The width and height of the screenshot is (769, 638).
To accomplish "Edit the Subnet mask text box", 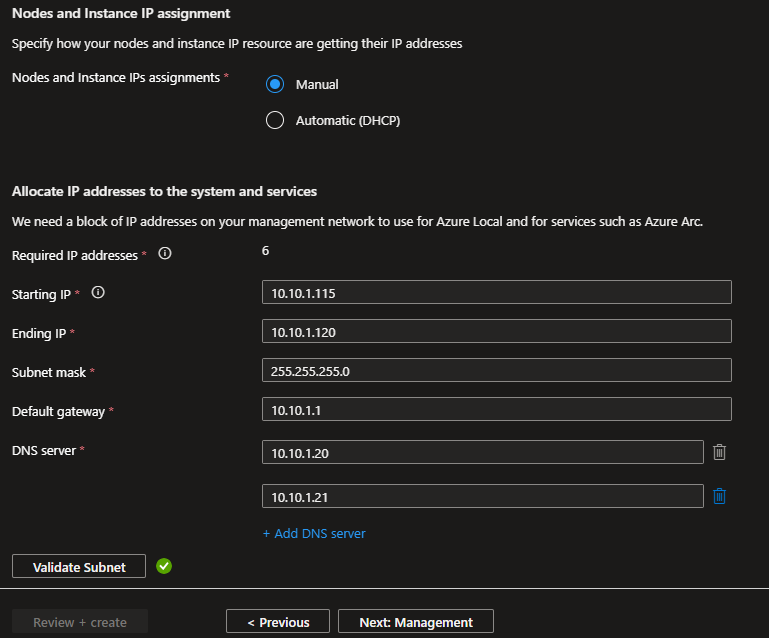I will (496, 371).
